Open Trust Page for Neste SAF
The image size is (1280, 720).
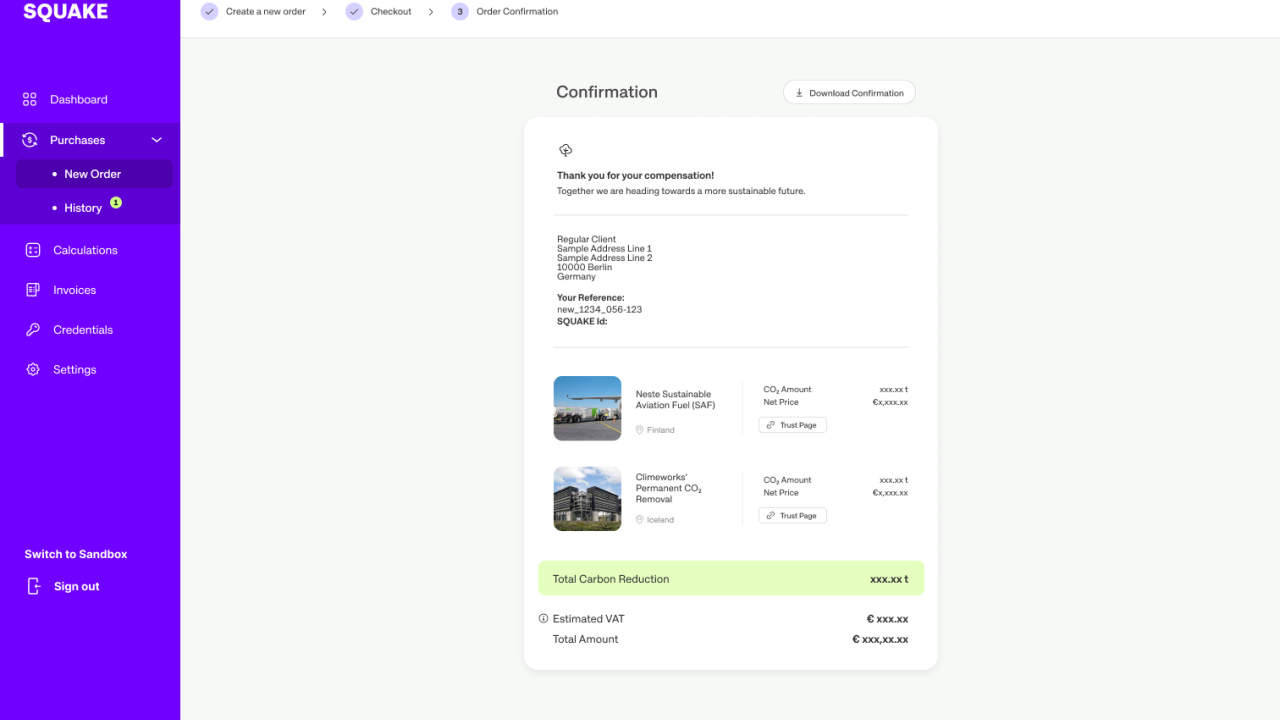[792, 425]
